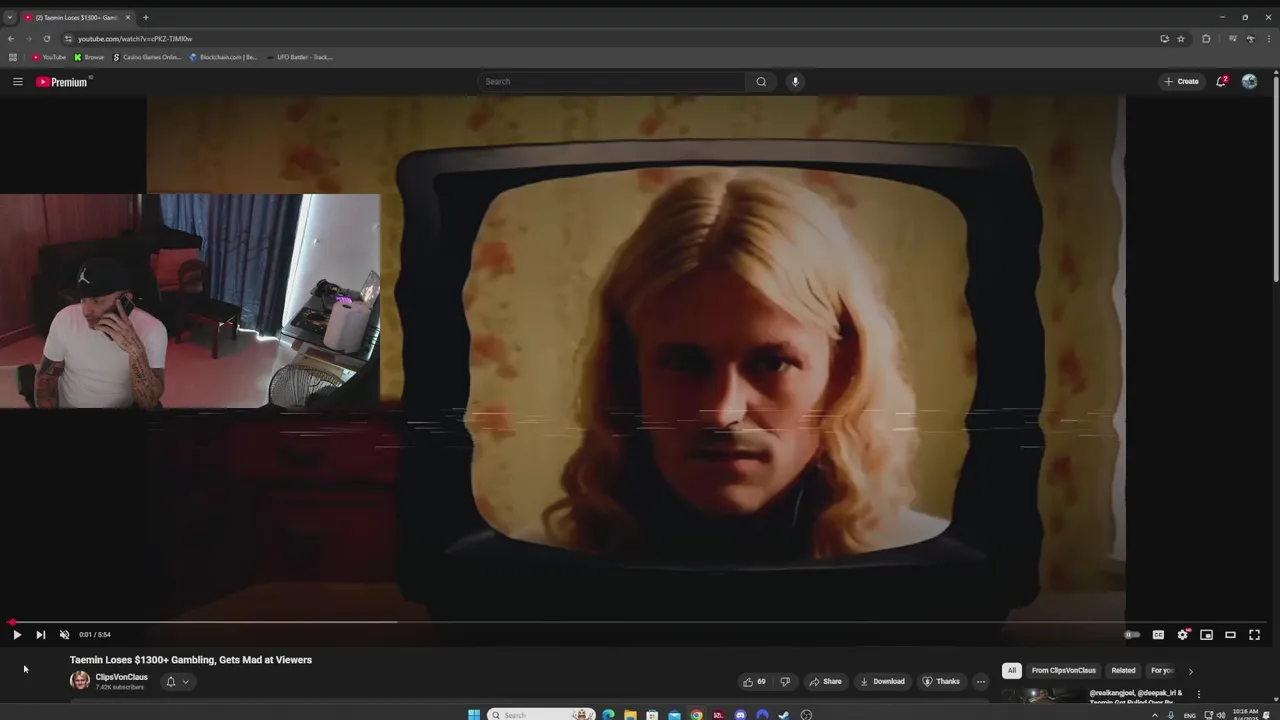Search with your voice microphone

795,81
